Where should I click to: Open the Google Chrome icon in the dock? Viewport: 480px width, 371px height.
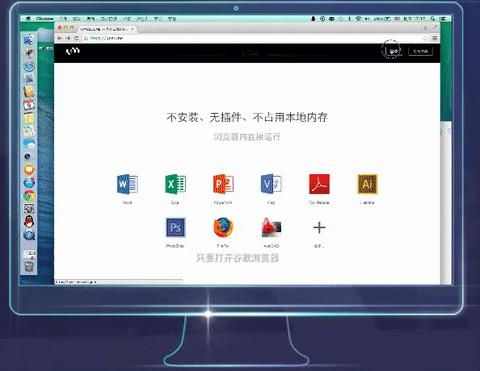pos(29,196)
